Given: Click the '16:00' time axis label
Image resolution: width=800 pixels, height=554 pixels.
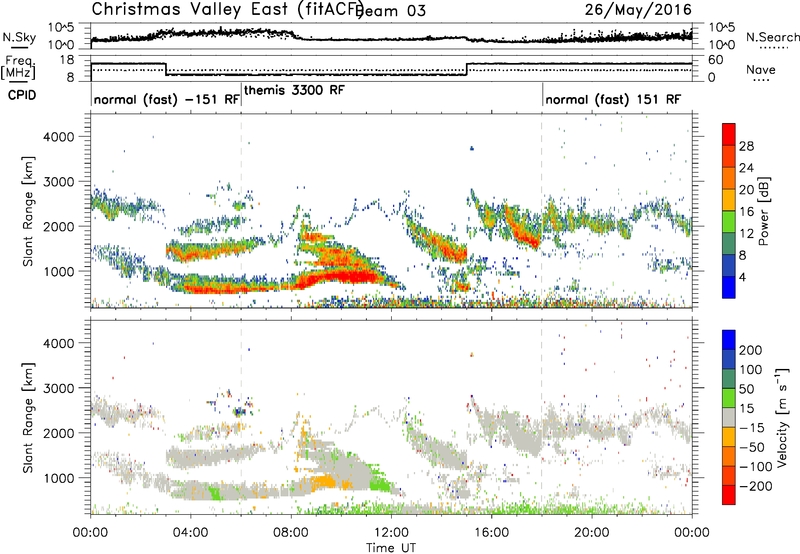Looking at the screenshot, I should point(491,533).
